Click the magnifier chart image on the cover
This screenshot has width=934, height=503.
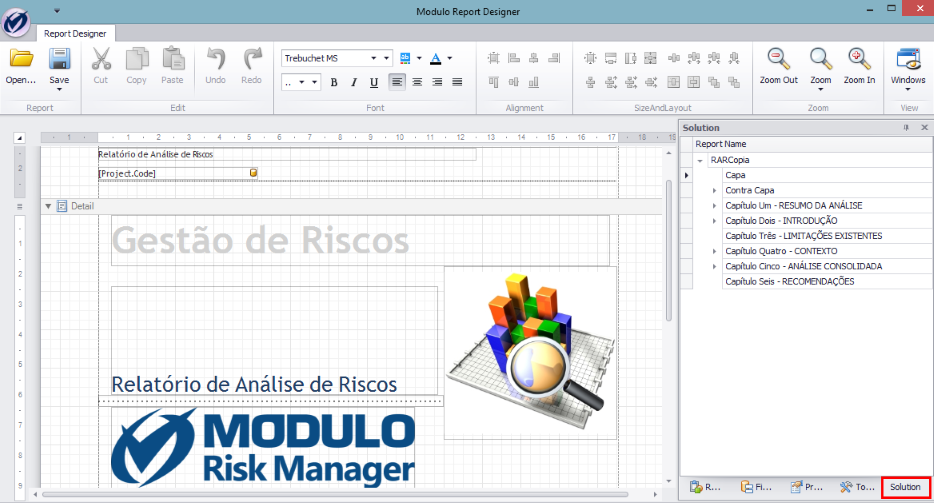coord(530,353)
